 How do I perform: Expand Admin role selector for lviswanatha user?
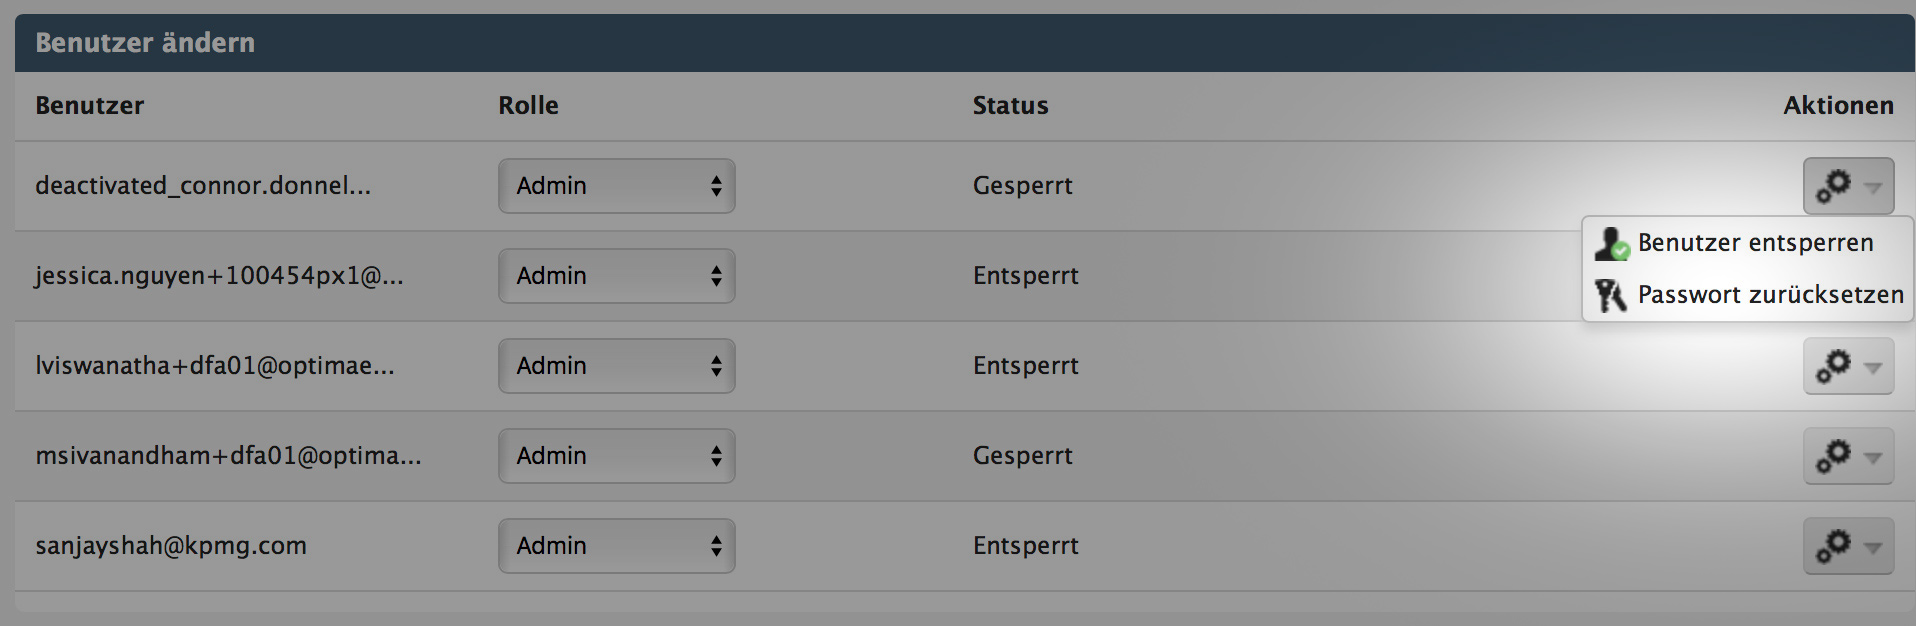pyautogui.click(x=617, y=366)
